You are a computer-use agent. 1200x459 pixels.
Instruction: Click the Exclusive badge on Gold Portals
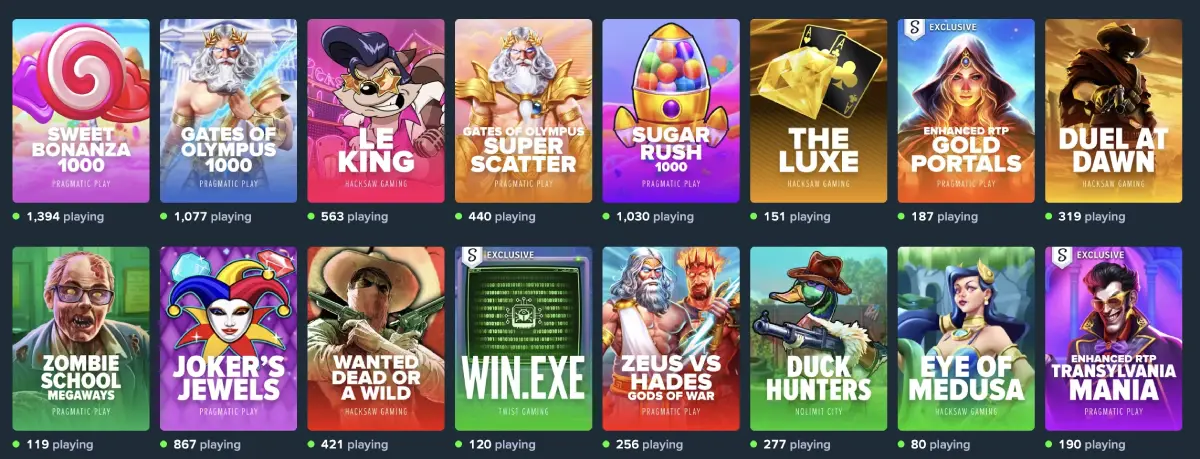[941, 27]
